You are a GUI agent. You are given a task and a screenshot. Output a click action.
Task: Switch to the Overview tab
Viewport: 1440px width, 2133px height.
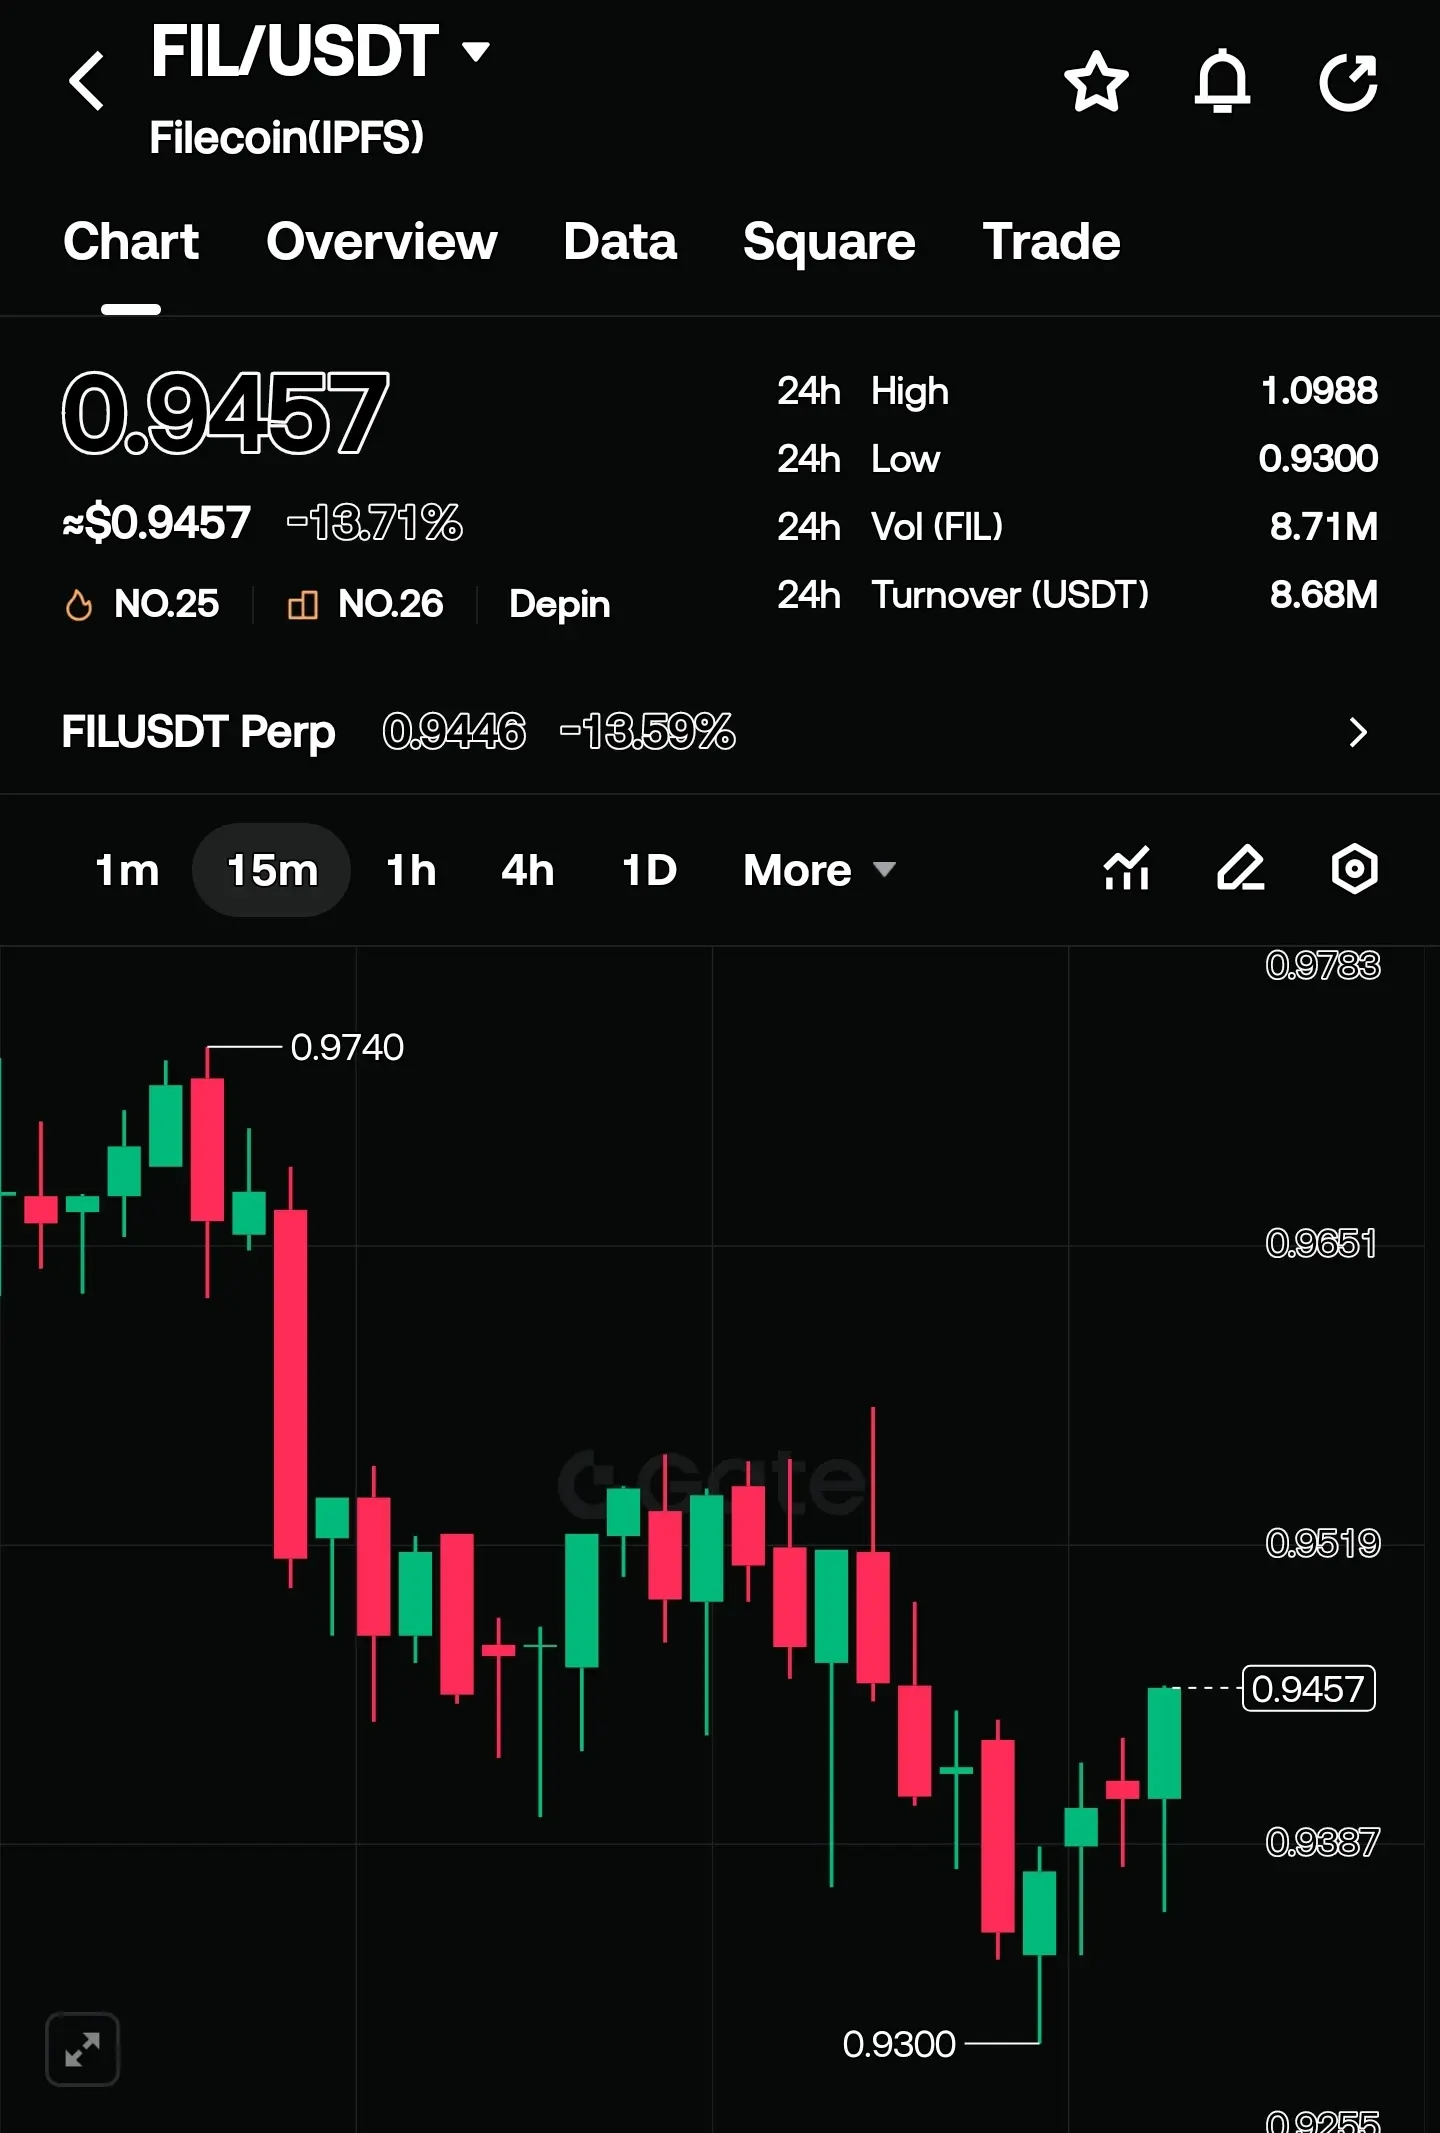[382, 242]
